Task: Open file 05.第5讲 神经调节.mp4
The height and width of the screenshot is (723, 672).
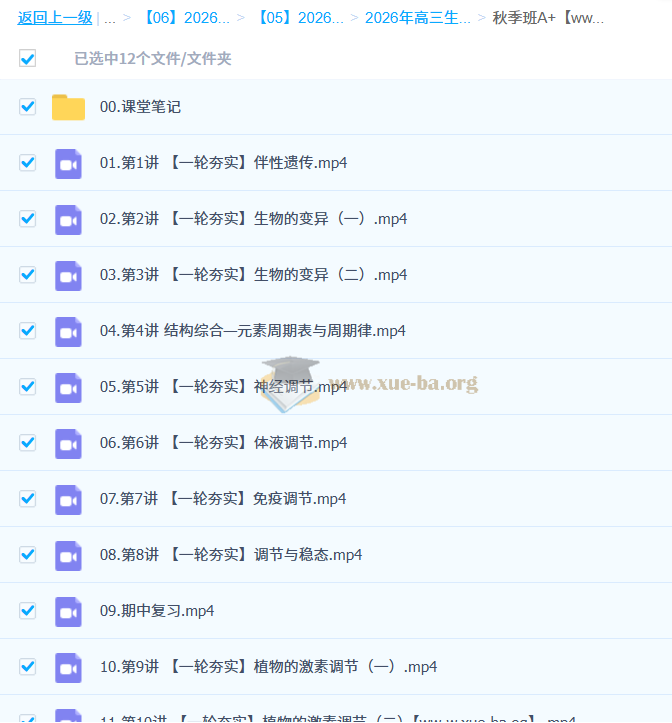Action: tap(223, 387)
